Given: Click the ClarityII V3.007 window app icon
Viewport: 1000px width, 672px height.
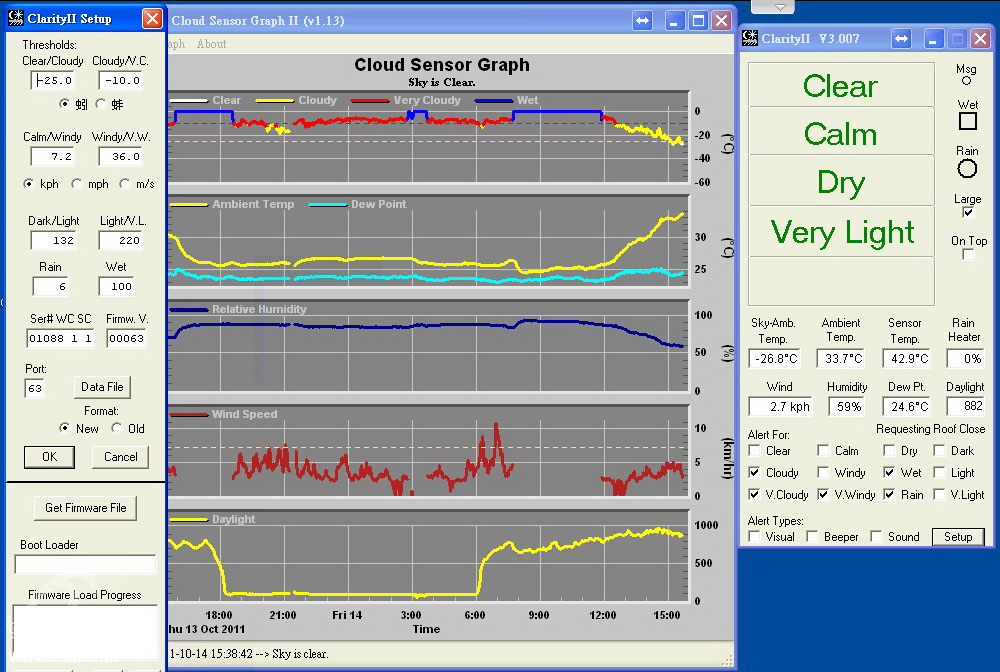Looking at the screenshot, I should 750,39.
